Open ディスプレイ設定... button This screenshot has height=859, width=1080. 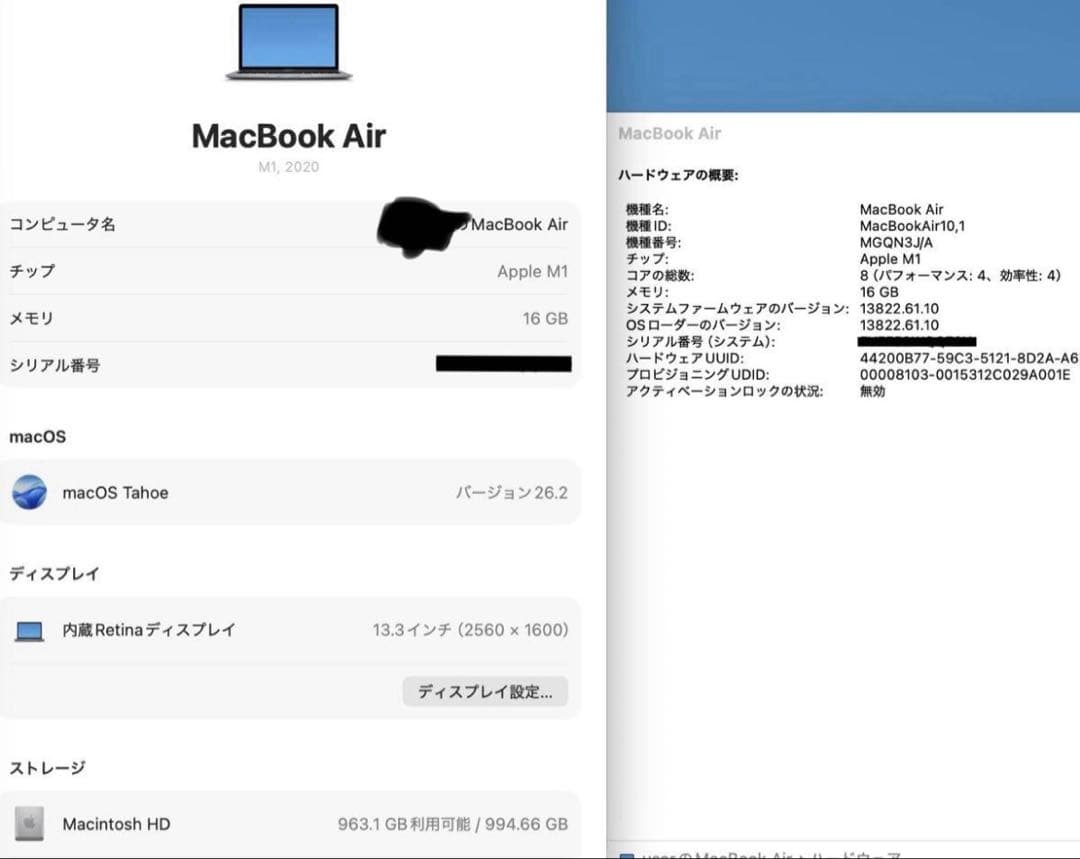pos(485,692)
